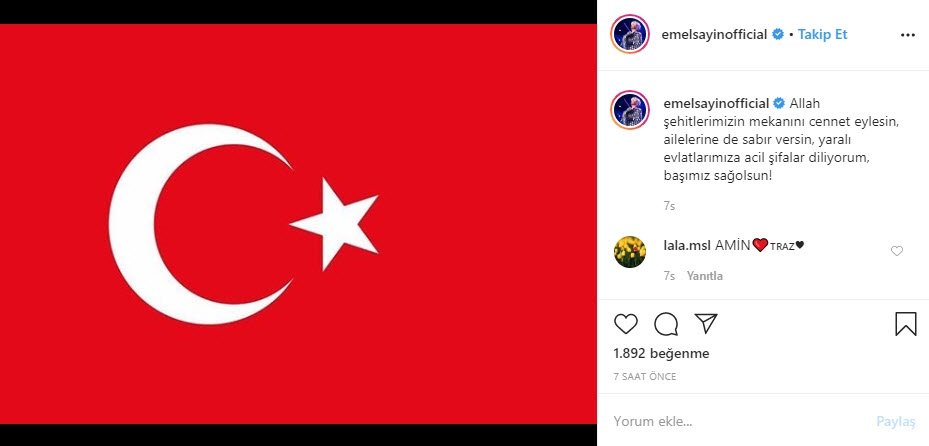Open the caption emelsayinofficial avatar
The width and height of the screenshot is (929, 446).
pos(630,110)
